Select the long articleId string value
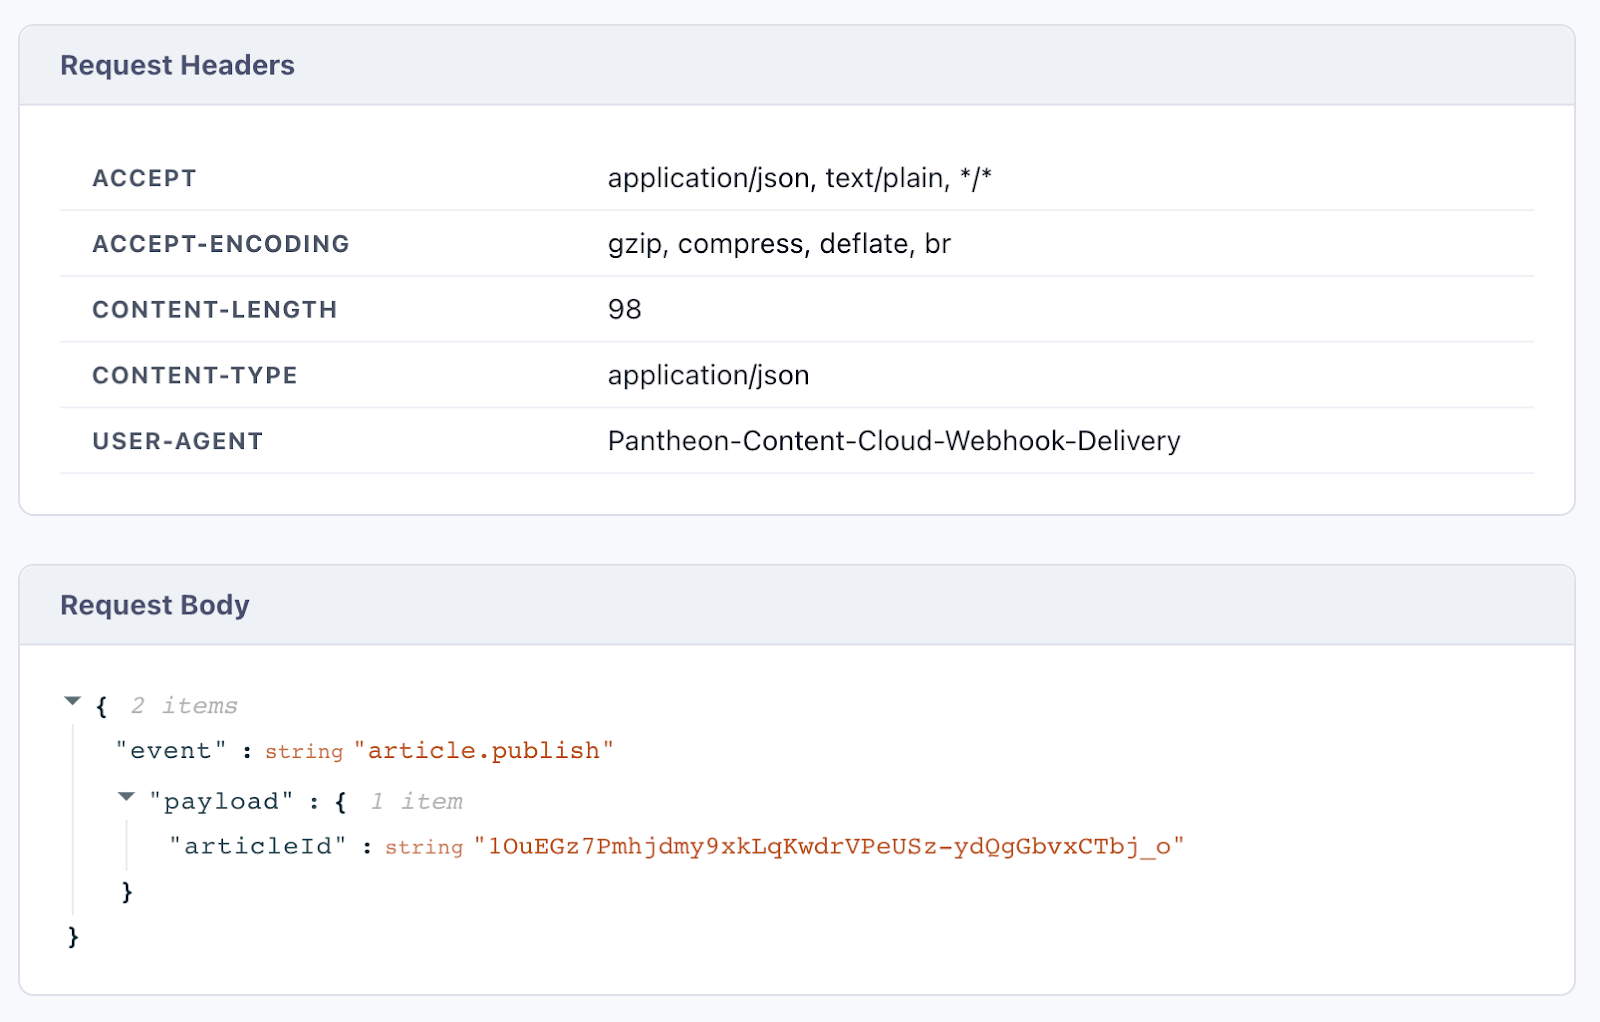 (x=829, y=847)
